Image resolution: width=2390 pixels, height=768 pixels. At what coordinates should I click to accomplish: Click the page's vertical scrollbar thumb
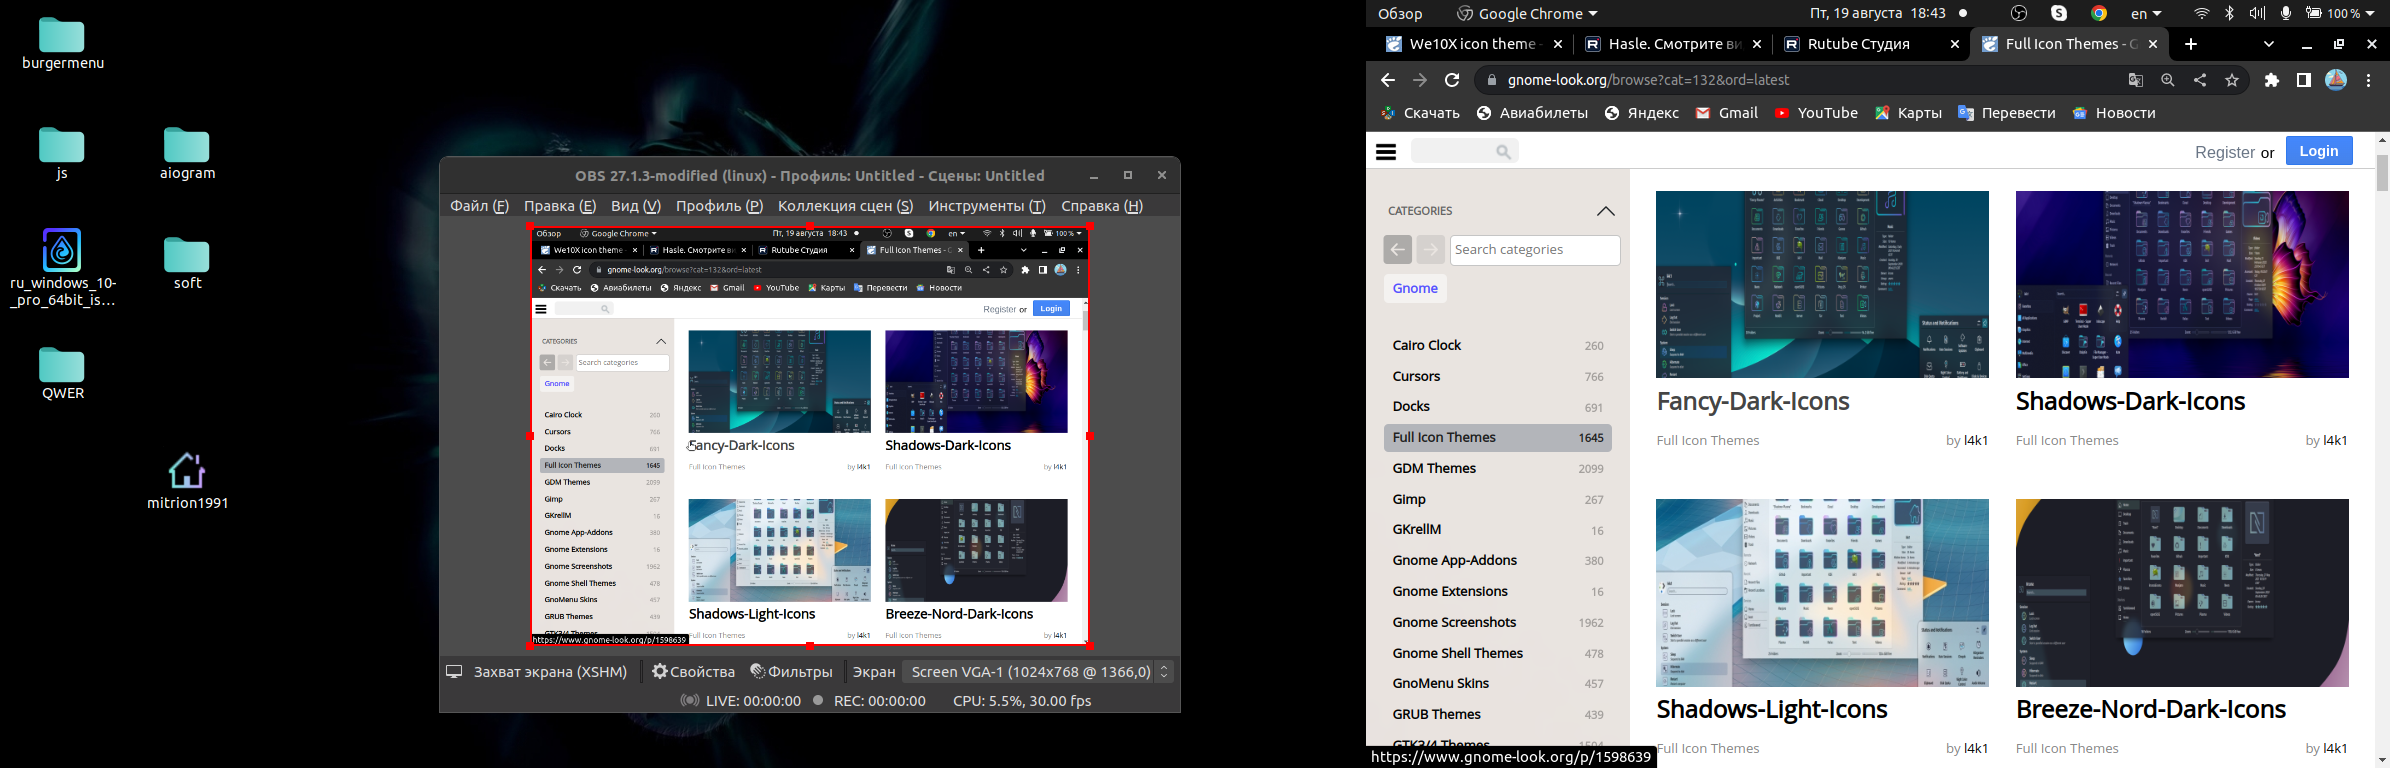point(2382,172)
